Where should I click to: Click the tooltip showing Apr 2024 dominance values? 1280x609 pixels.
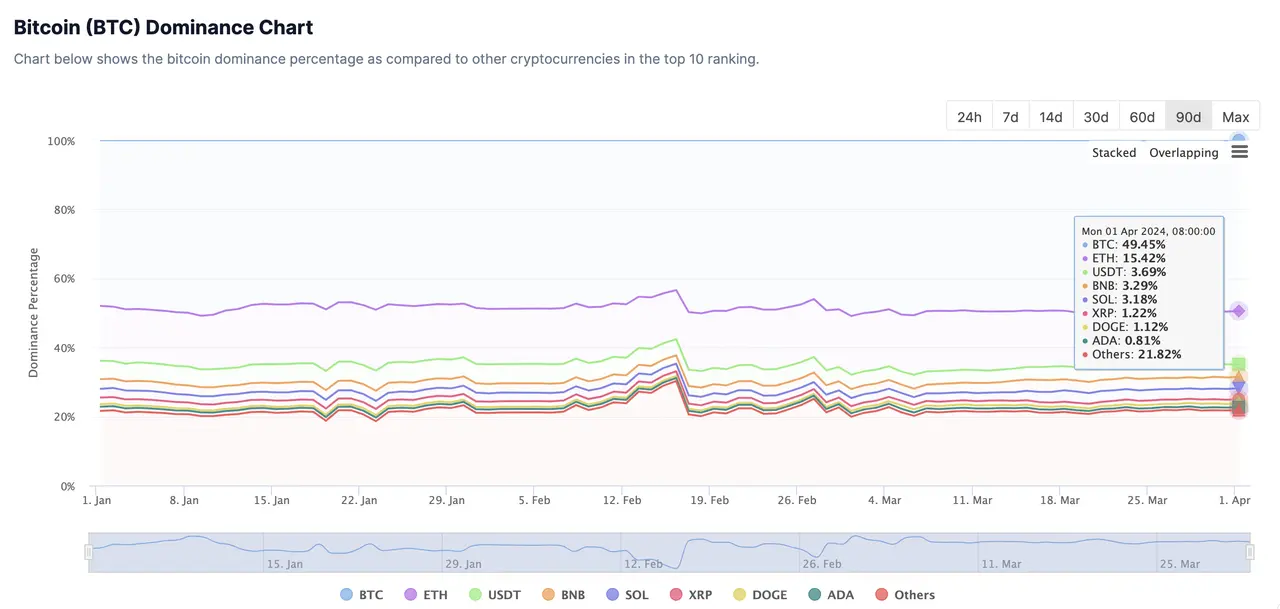click(1148, 292)
